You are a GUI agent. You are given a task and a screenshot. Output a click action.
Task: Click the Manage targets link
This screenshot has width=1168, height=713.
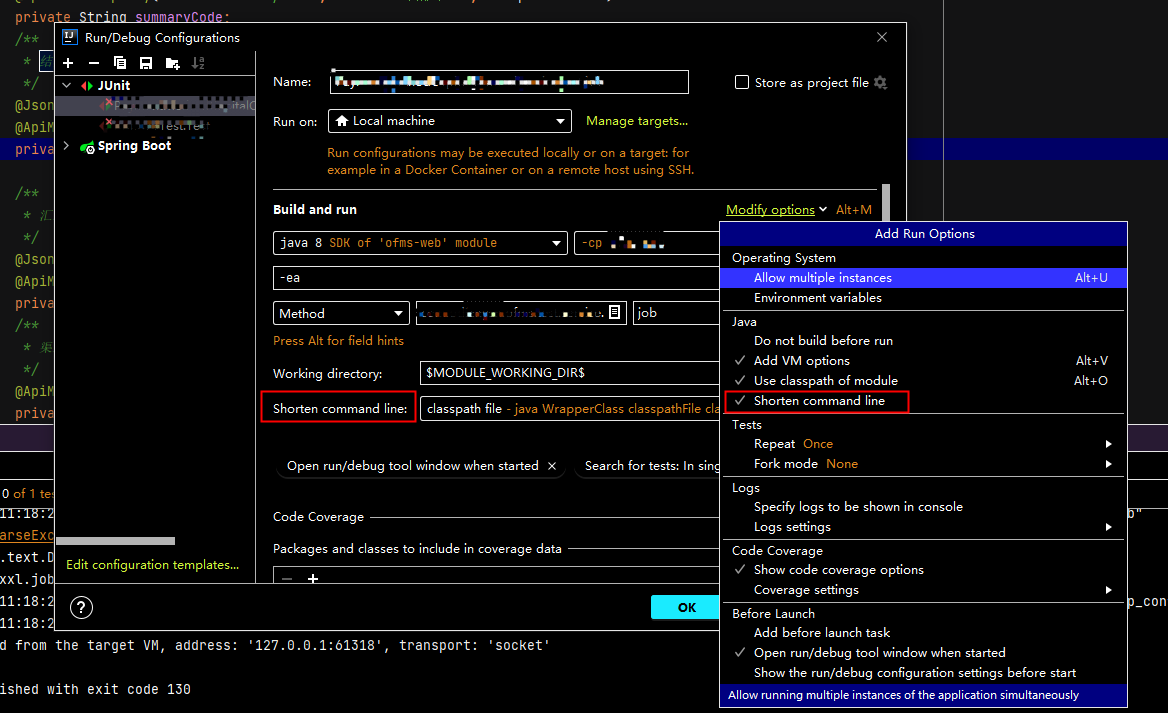[636, 120]
